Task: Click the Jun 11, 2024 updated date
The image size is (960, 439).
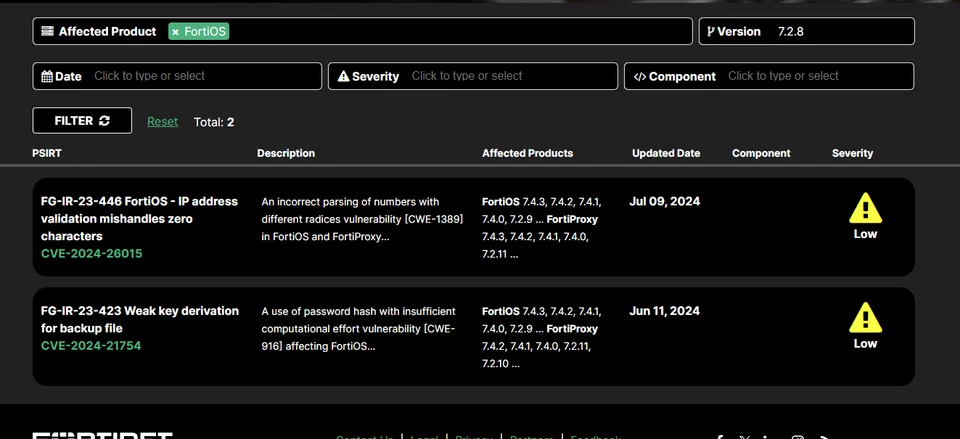Action: (x=664, y=311)
